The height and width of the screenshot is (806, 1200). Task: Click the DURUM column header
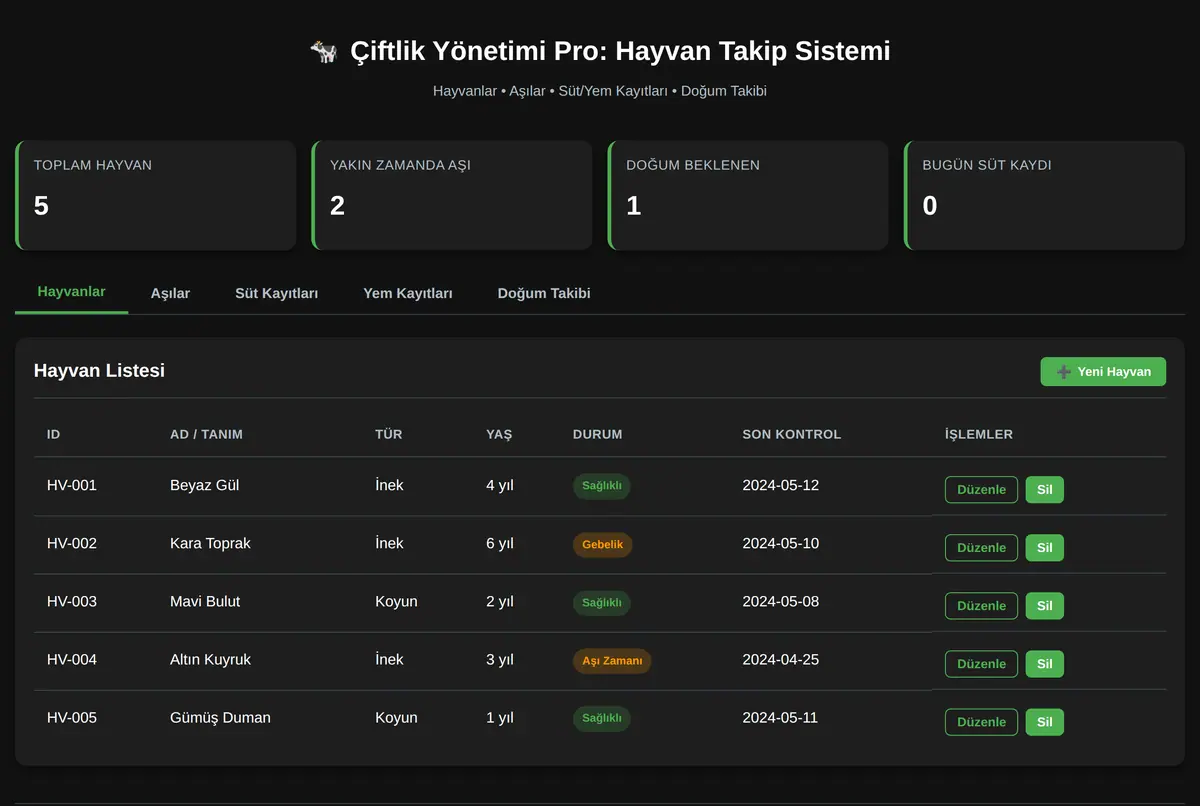tap(598, 434)
